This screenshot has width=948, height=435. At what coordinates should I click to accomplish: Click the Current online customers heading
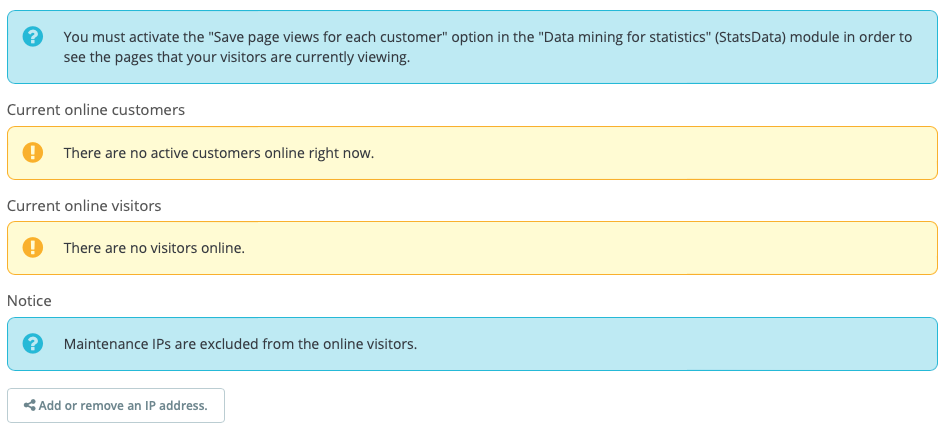[96, 110]
